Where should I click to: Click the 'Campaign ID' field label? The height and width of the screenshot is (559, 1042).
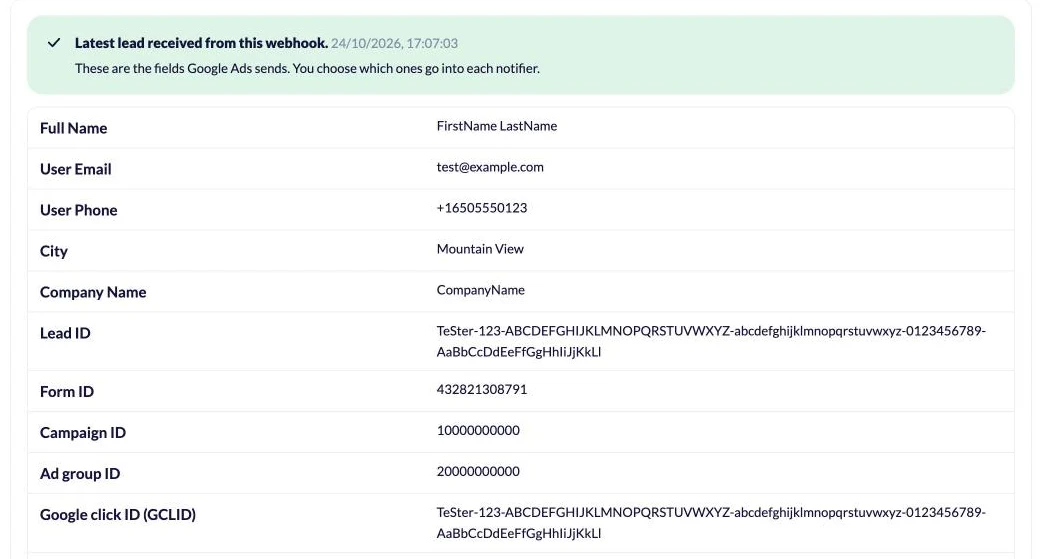tap(82, 433)
